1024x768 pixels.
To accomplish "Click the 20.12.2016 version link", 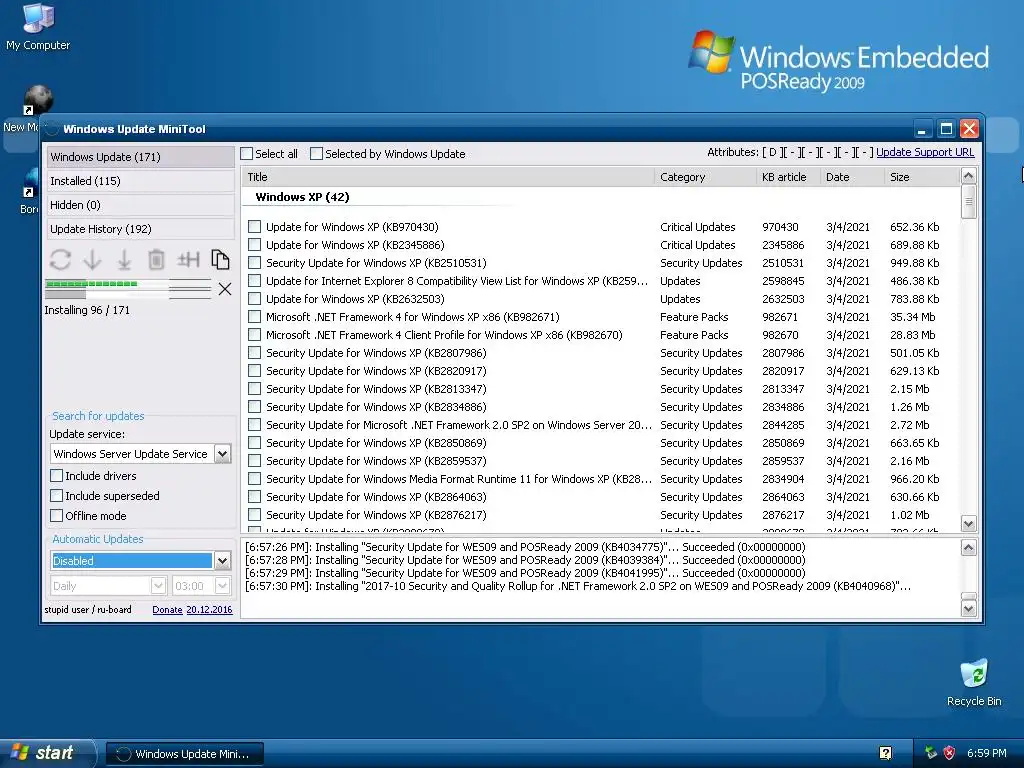I will [x=209, y=609].
